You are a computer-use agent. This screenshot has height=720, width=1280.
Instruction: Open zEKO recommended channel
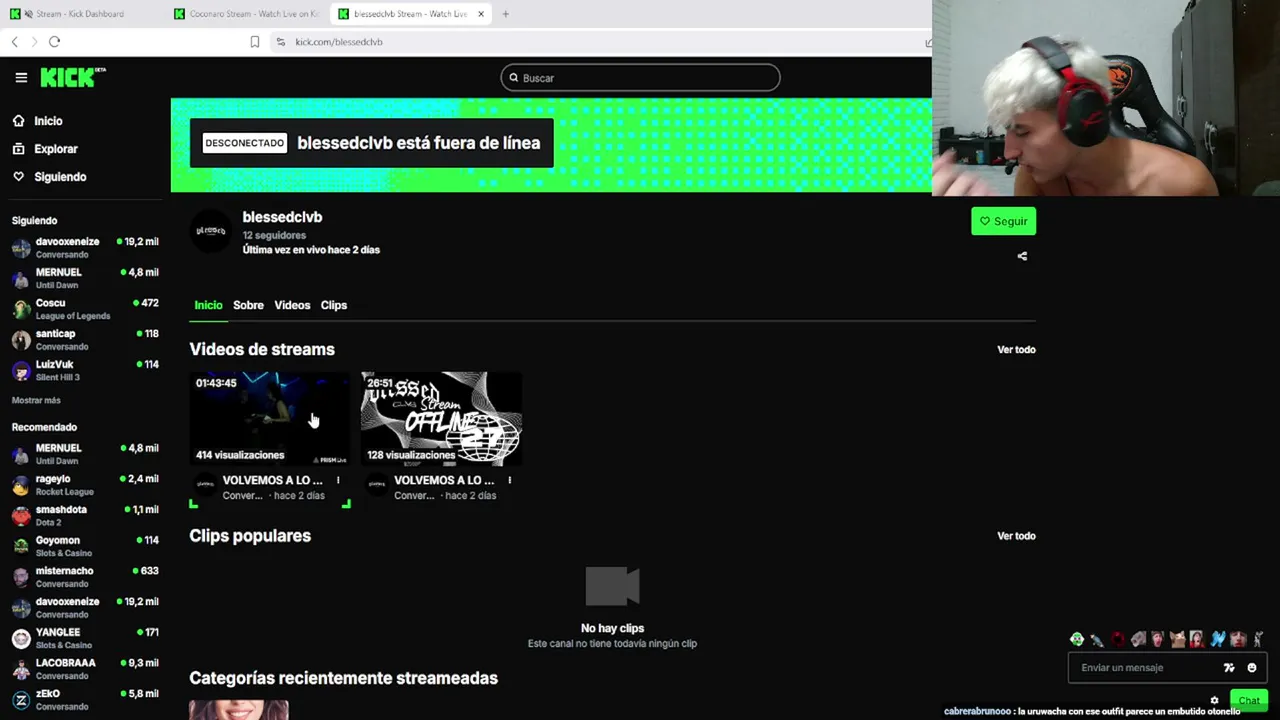[x=85, y=699]
